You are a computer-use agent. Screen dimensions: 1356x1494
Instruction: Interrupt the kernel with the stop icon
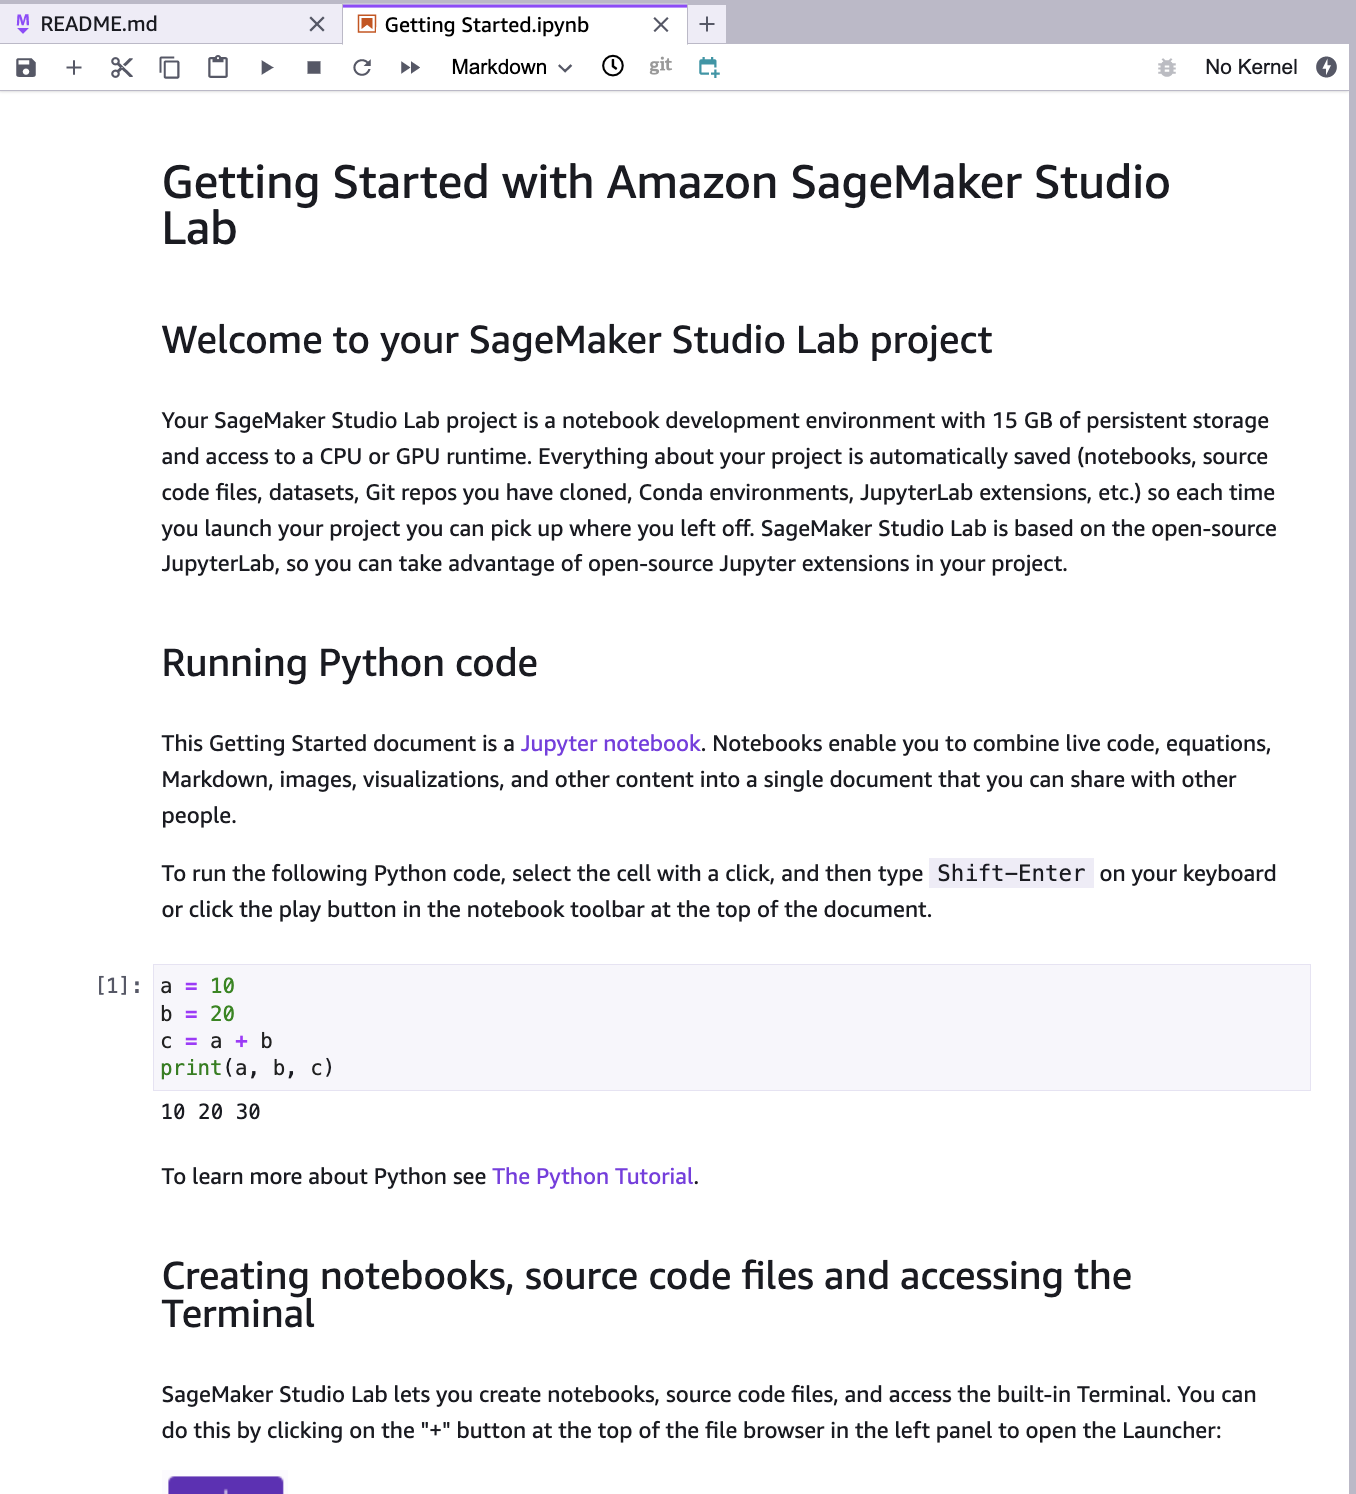tap(314, 67)
